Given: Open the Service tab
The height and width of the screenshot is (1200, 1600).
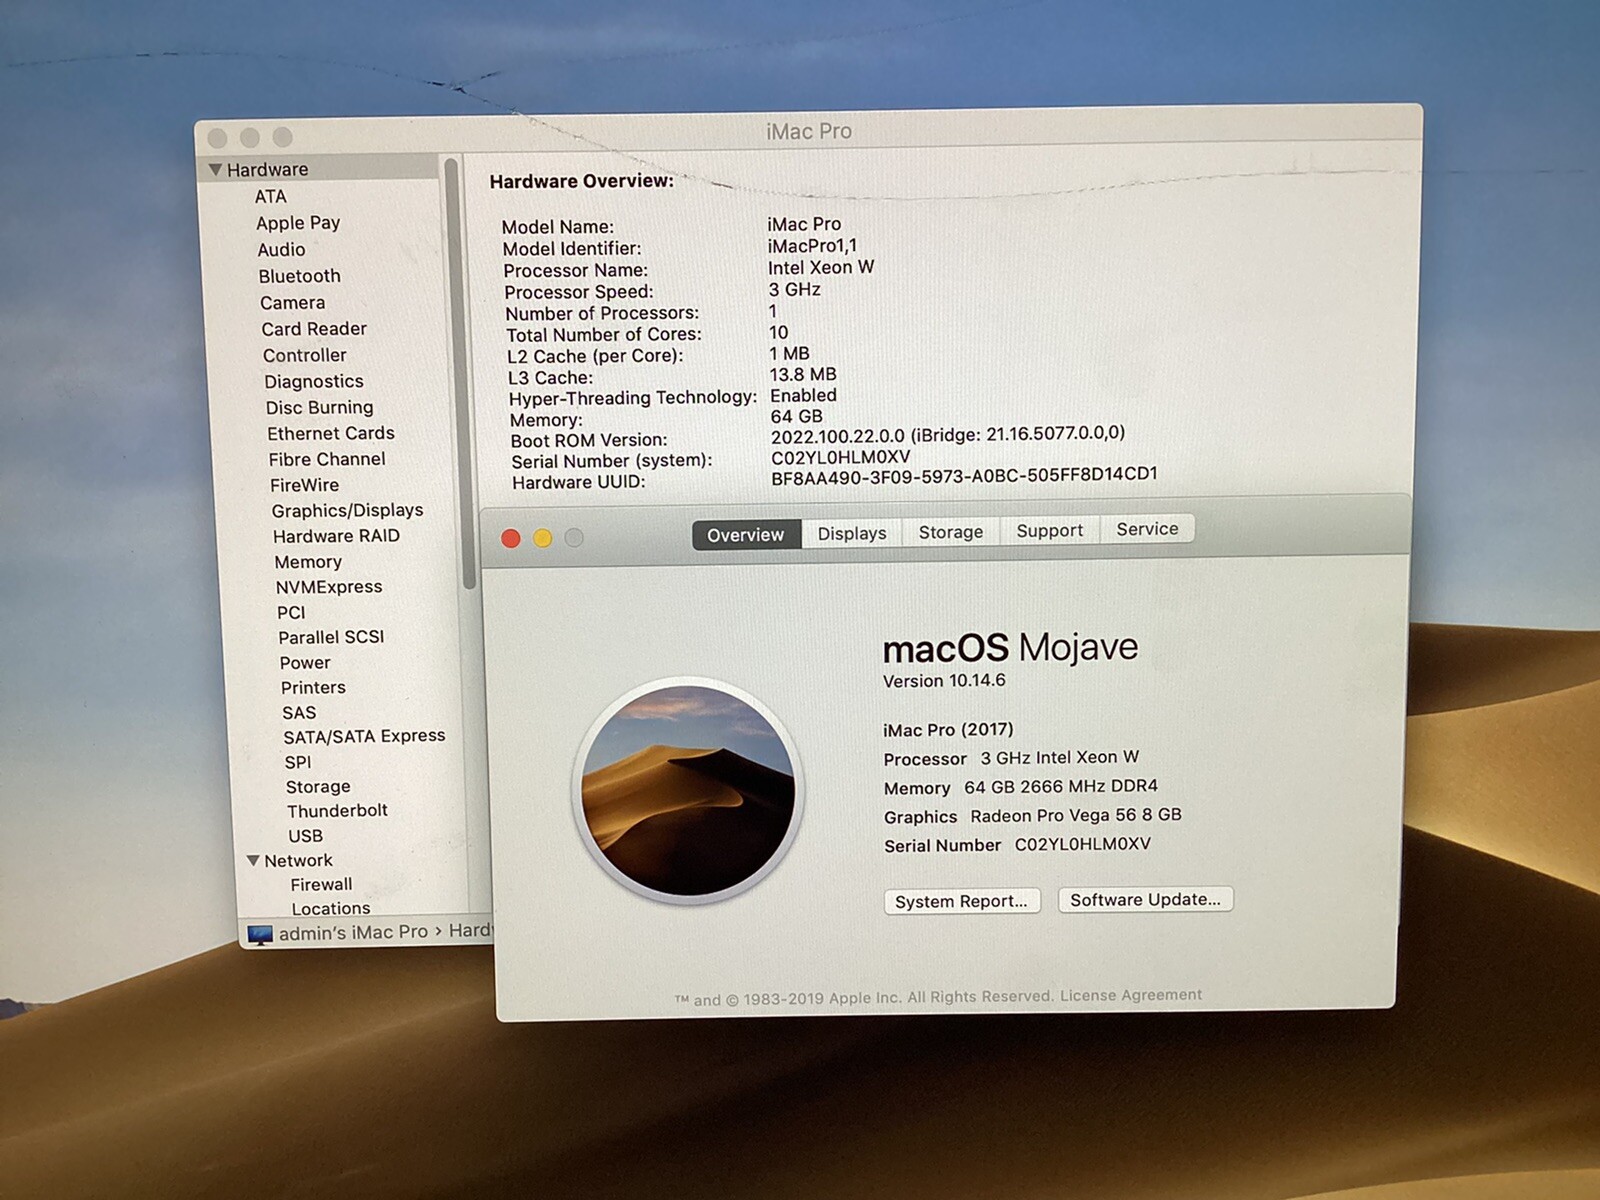Looking at the screenshot, I should (x=1148, y=529).
